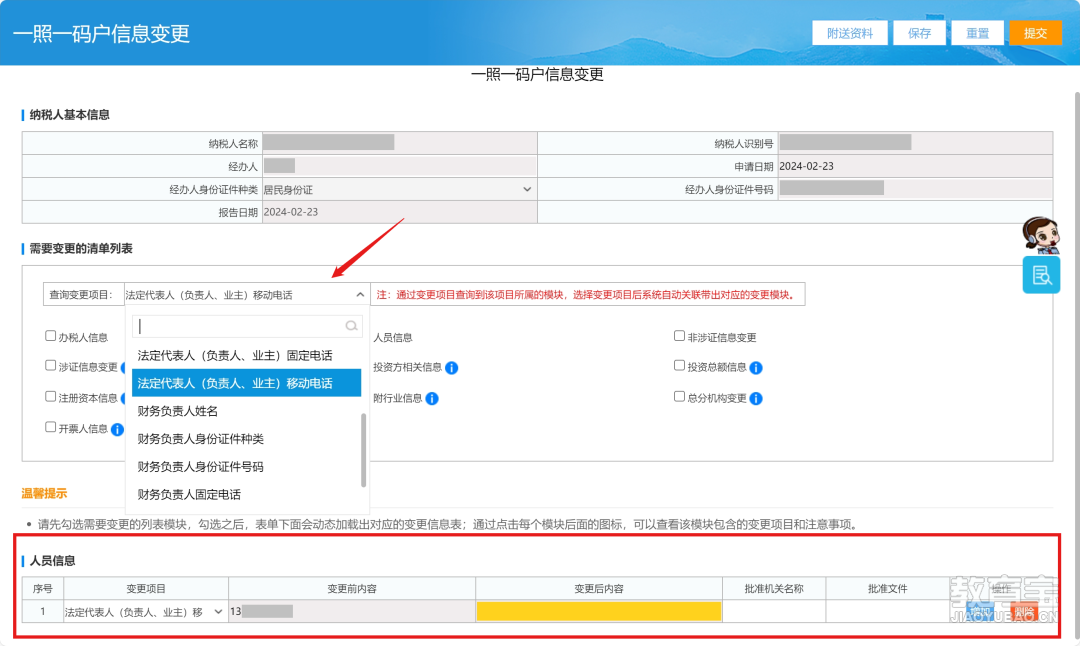Screen dimensions: 1080x646
Task: Click the 保存 button
Action: click(919, 33)
